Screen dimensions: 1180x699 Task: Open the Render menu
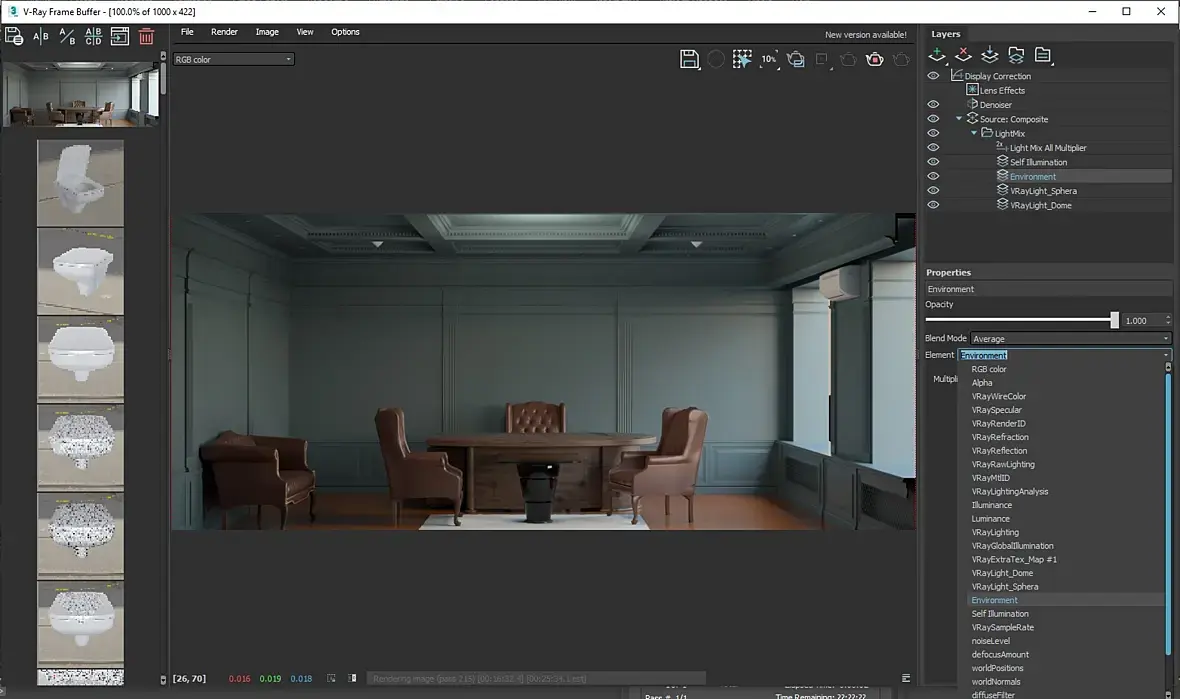pyautogui.click(x=224, y=32)
